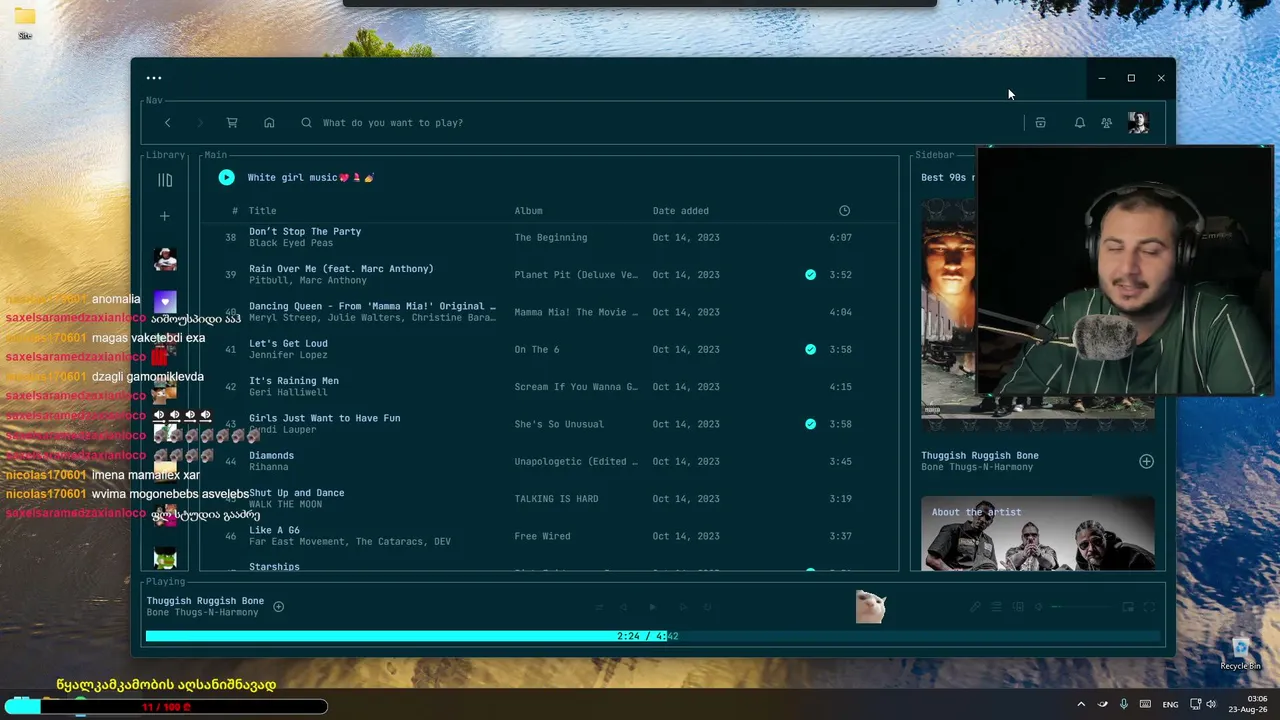This screenshot has height=720, width=1280.
Task: Select track 'Diamonds'
Action: 271,456
